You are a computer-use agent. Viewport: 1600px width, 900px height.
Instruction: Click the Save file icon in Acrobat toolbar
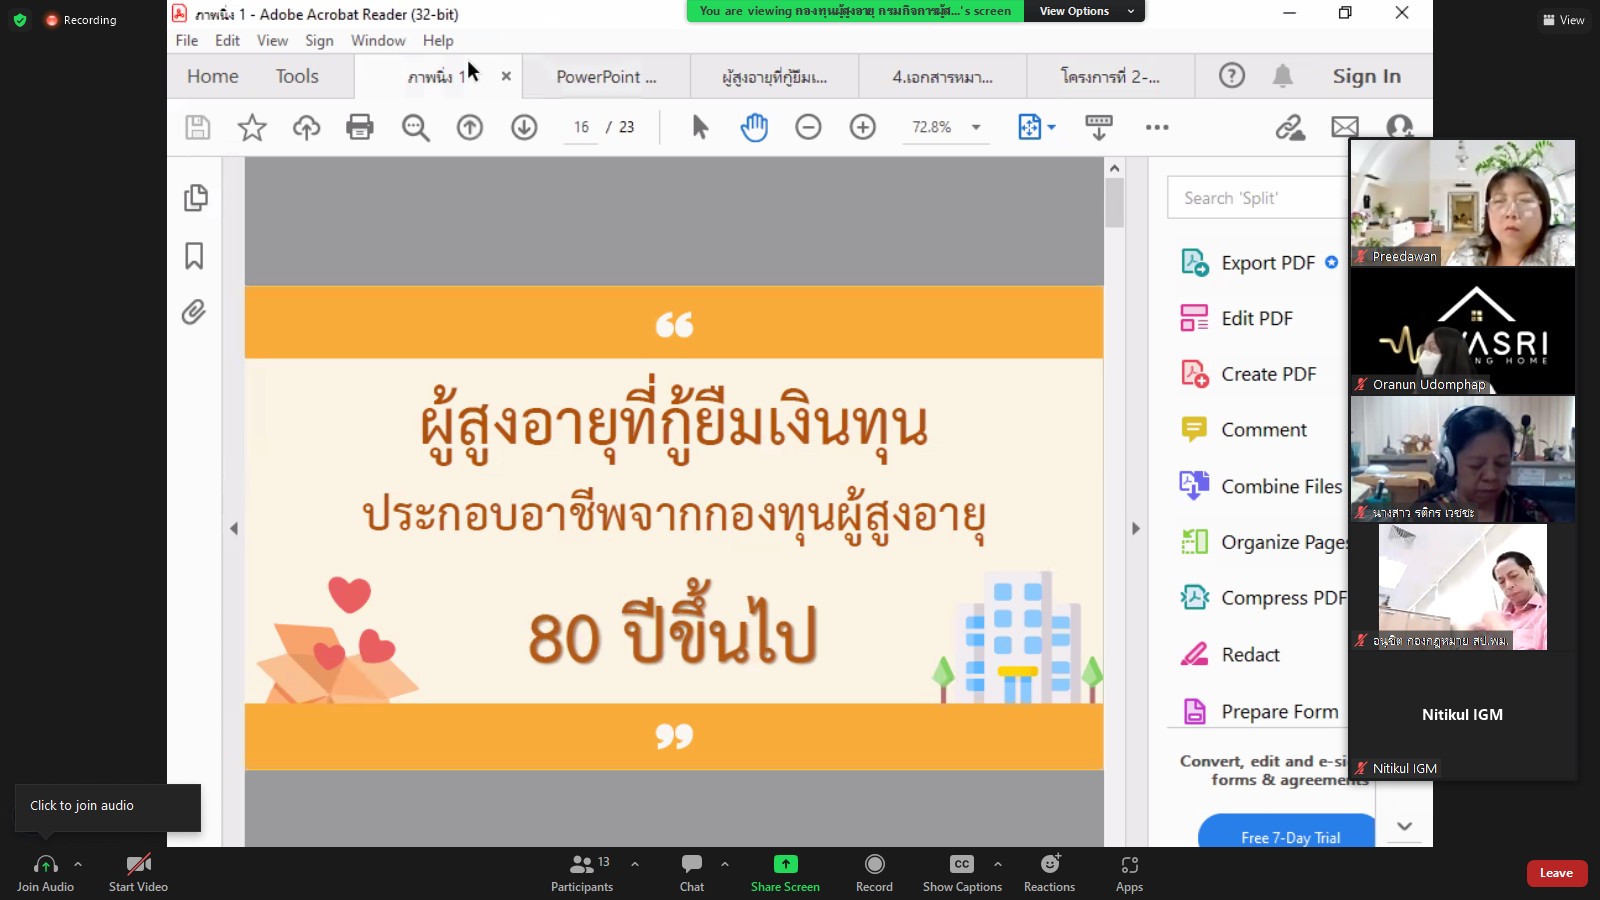pyautogui.click(x=198, y=127)
